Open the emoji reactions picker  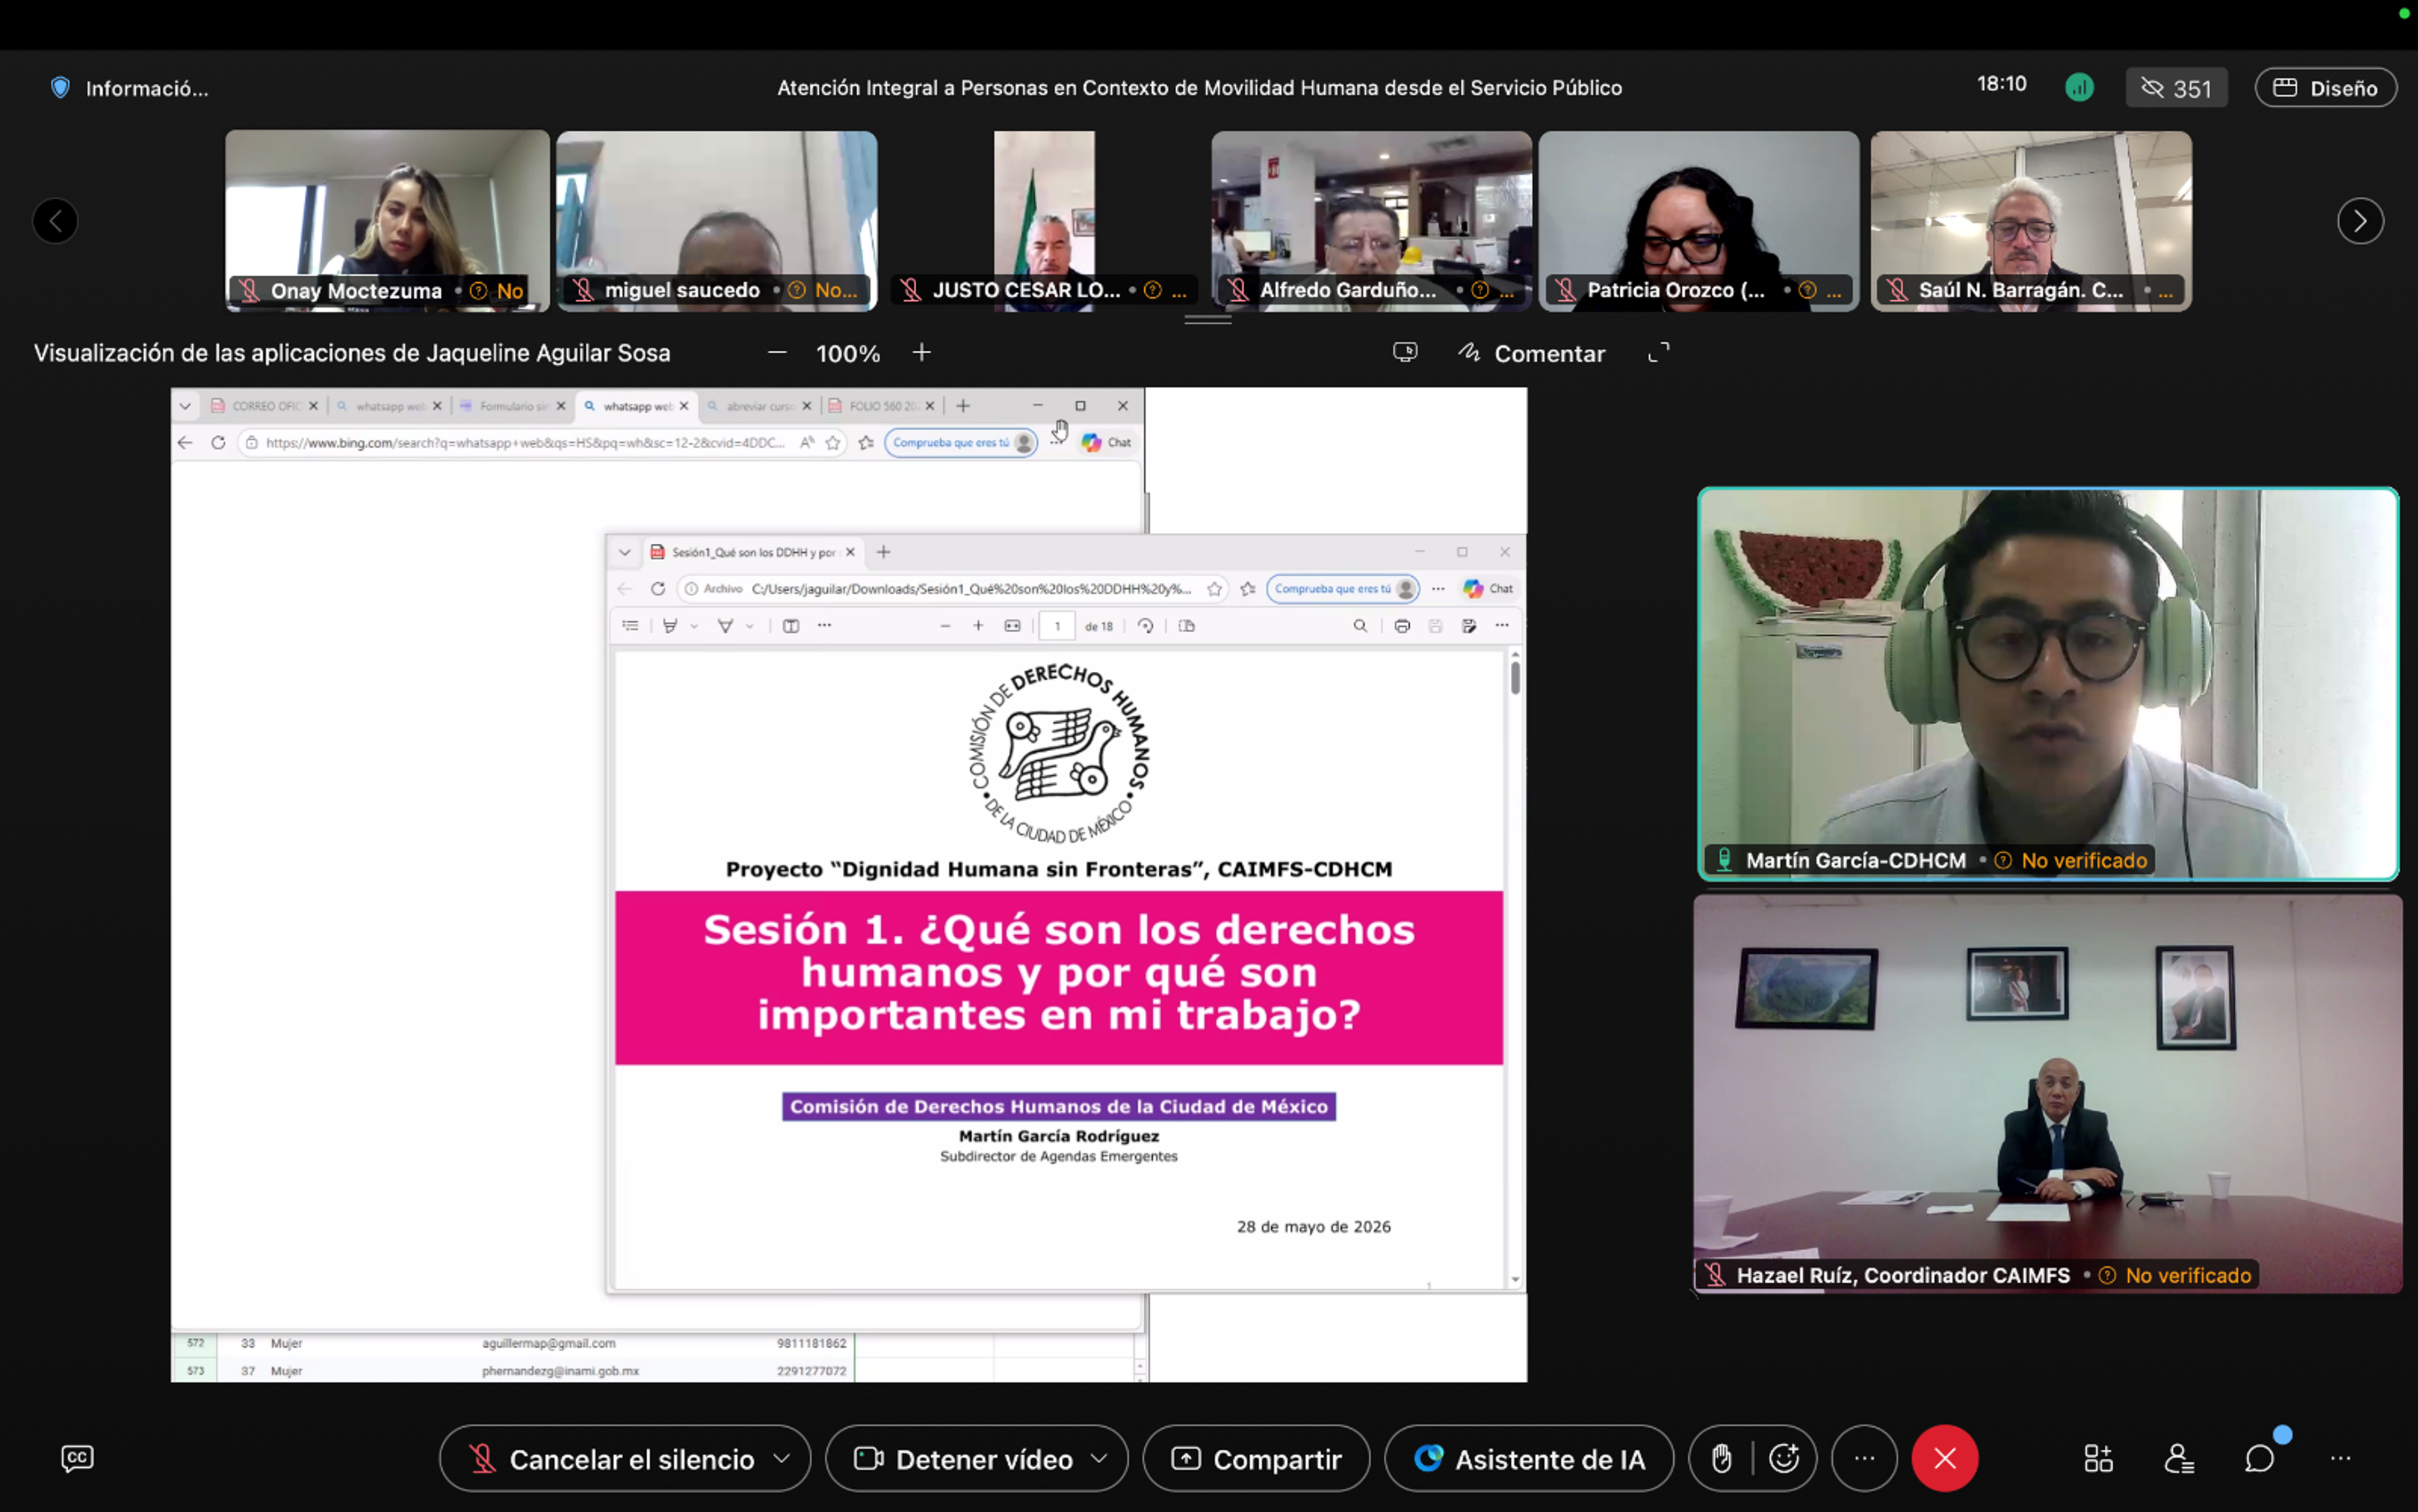1784,1459
